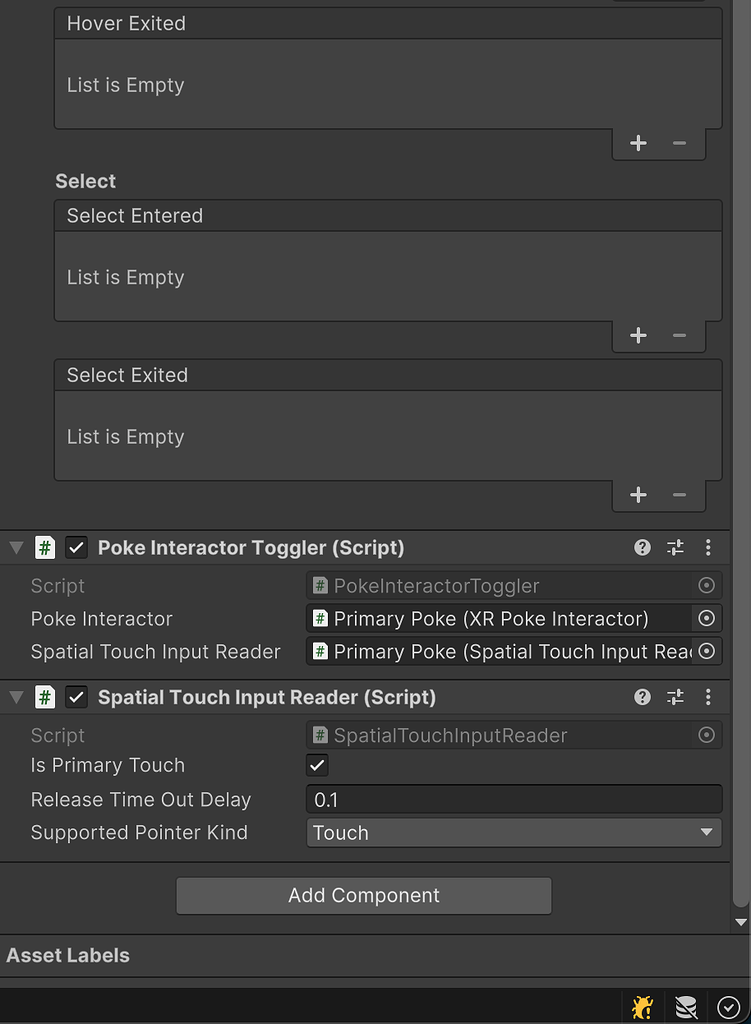Screen dimensions: 751x1024
Task: Open Poke Interactor Toggler kebab menu
Action: (x=708, y=547)
